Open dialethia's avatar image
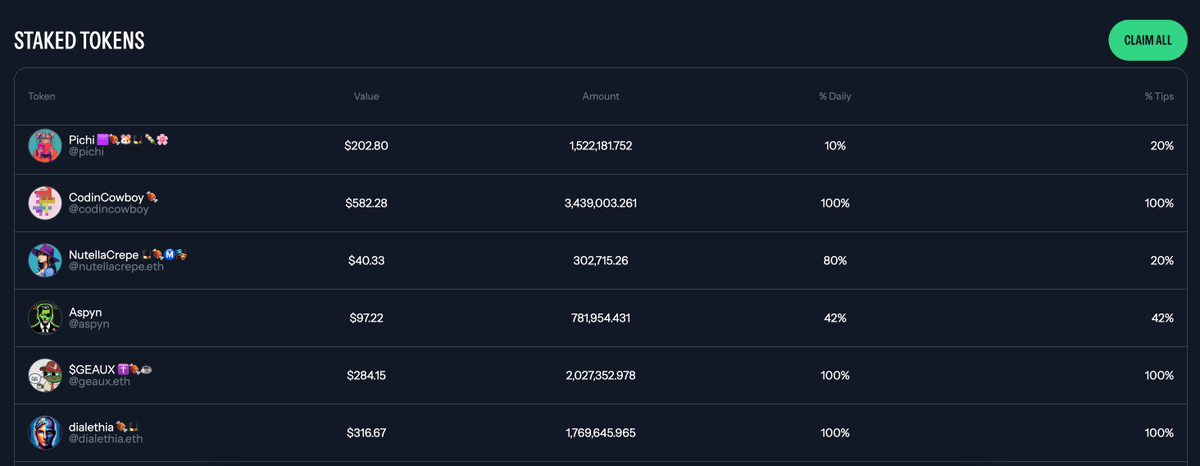This screenshot has width=1200, height=466. tap(45, 432)
